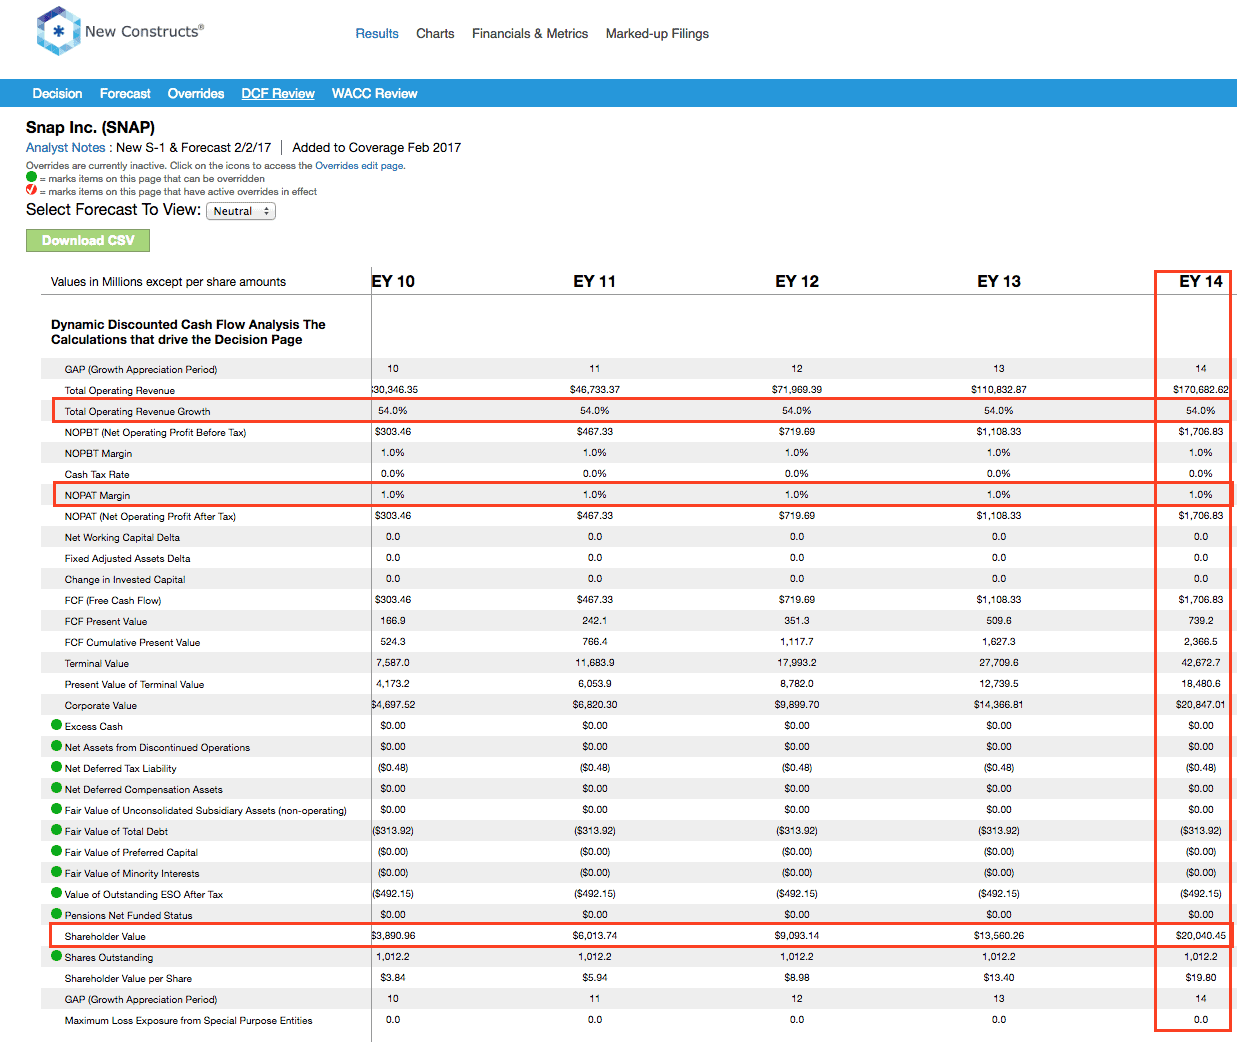This screenshot has width=1237, height=1042.
Task: Click the New Constructs brand name text
Action: click(x=144, y=31)
